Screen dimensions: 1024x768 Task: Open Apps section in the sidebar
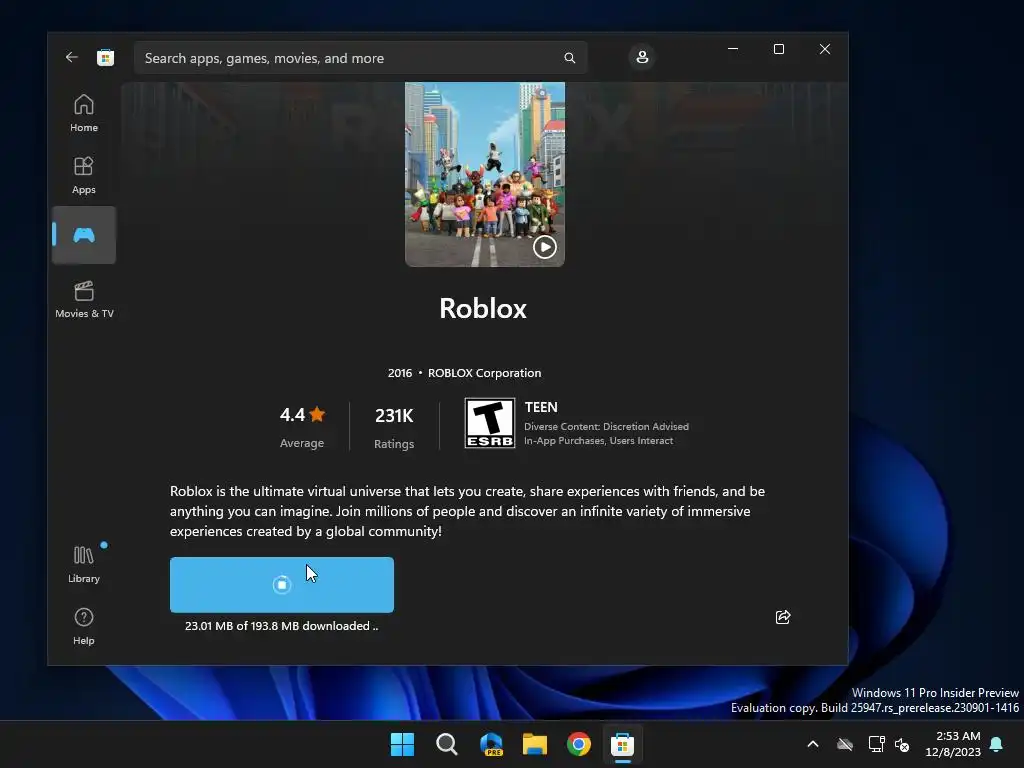point(84,175)
